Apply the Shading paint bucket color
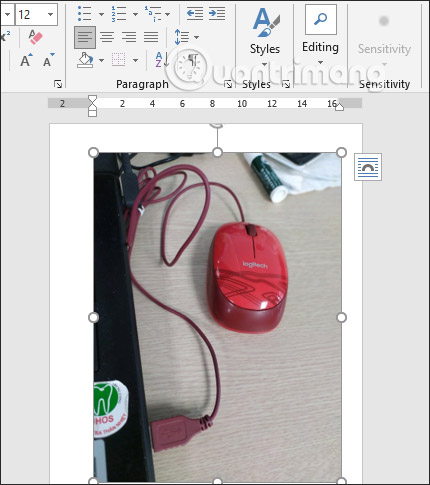Viewport: 430px width, 485px height. click(85, 60)
